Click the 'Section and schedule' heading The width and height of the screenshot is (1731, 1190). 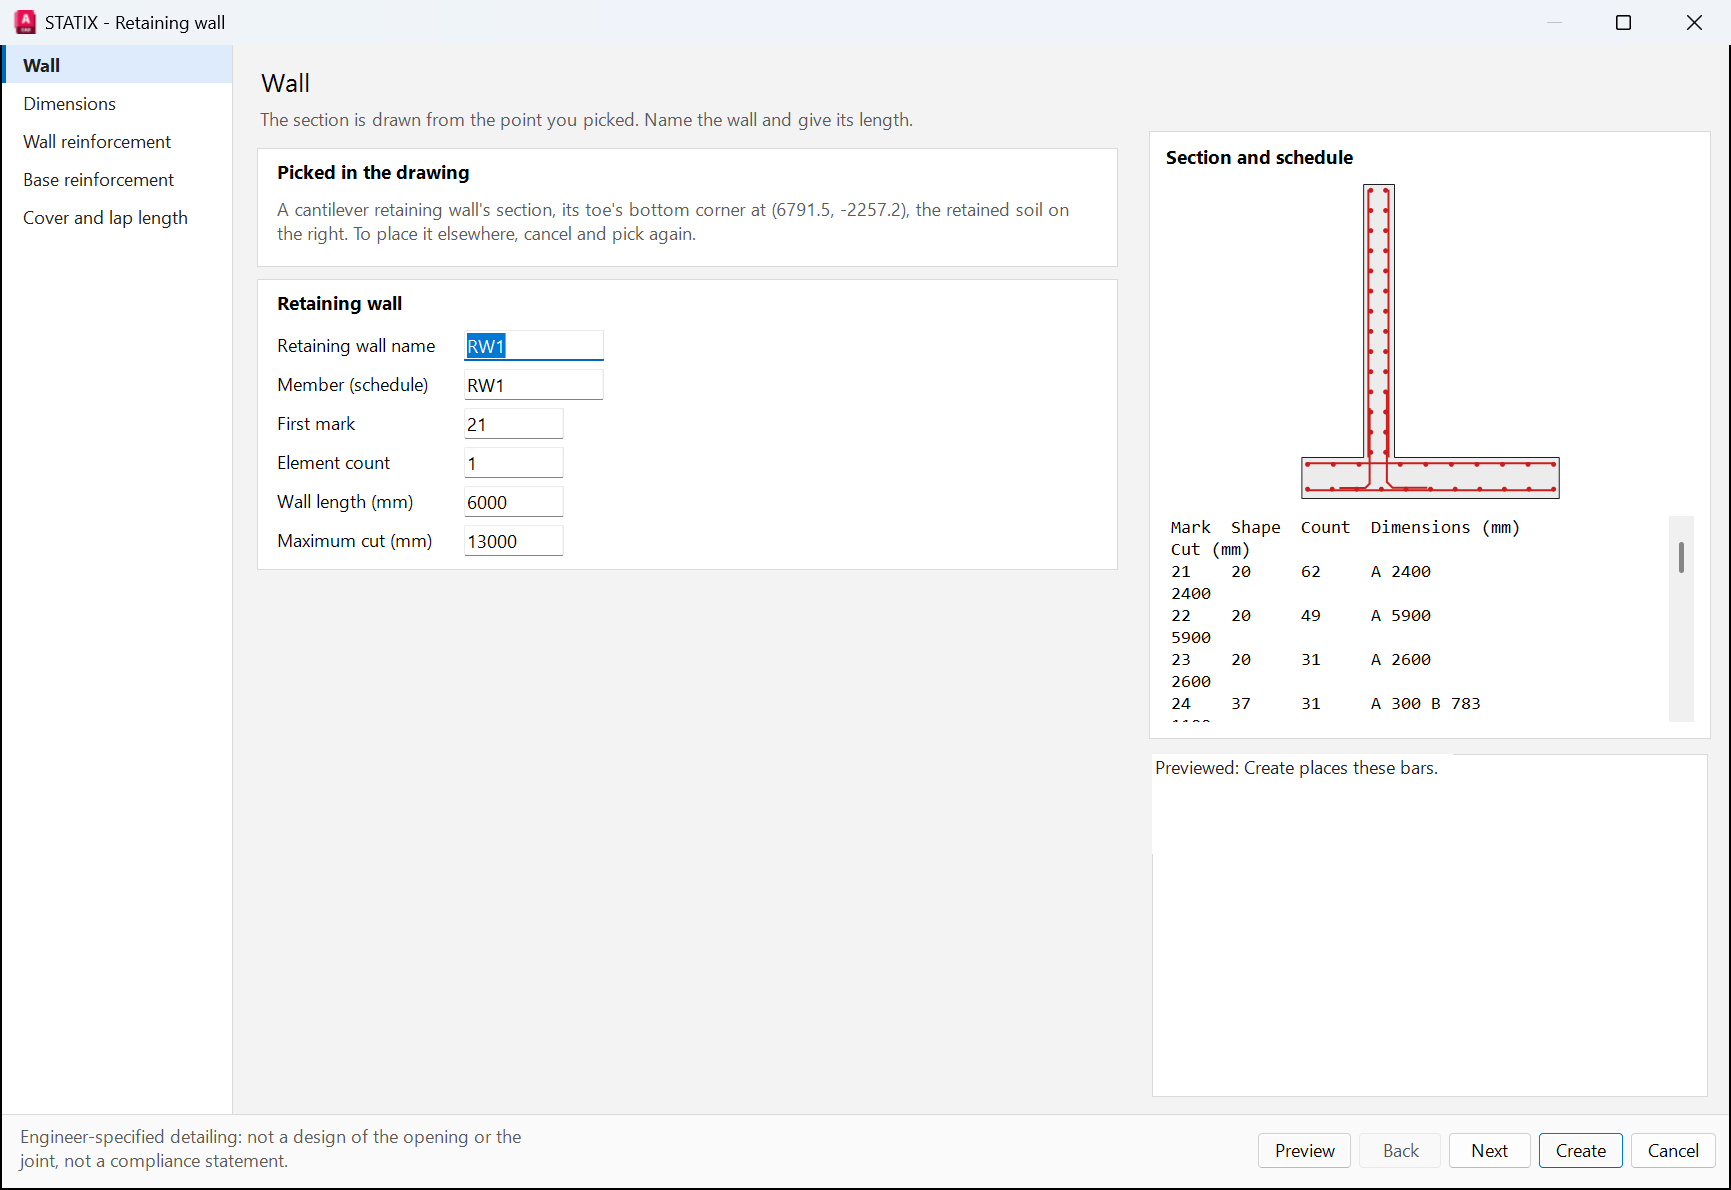point(1259,157)
